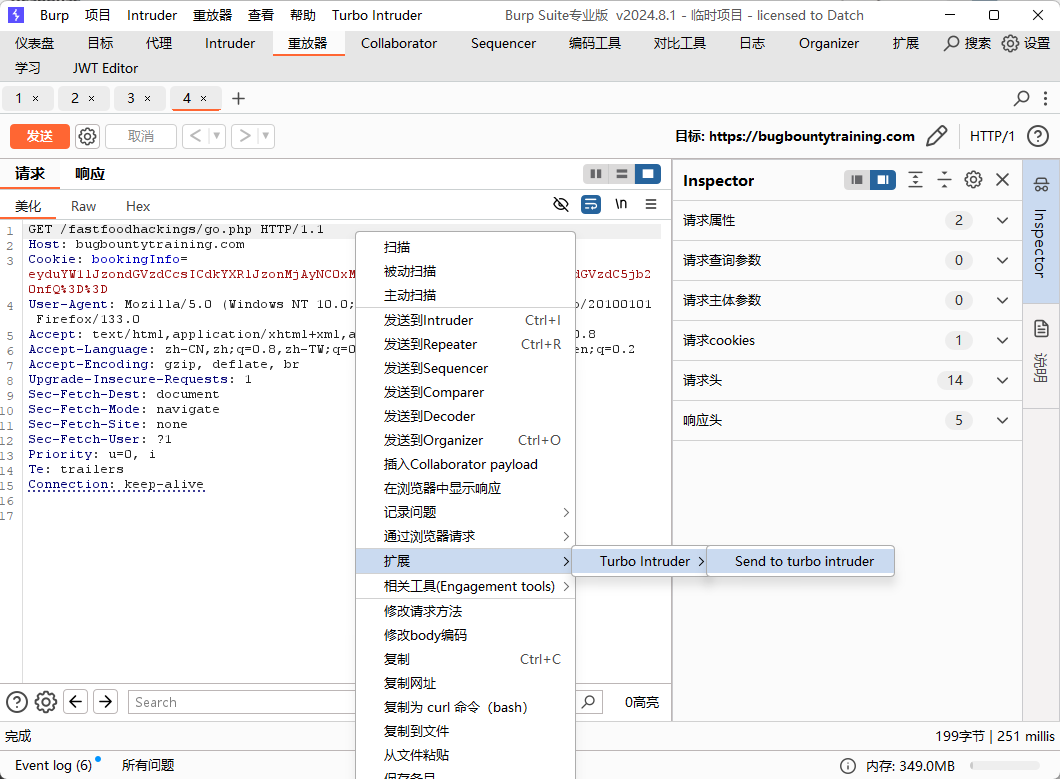Image resolution: width=1060 pixels, height=779 pixels.
Task: Close the Inspector panel
Action: [1003, 180]
